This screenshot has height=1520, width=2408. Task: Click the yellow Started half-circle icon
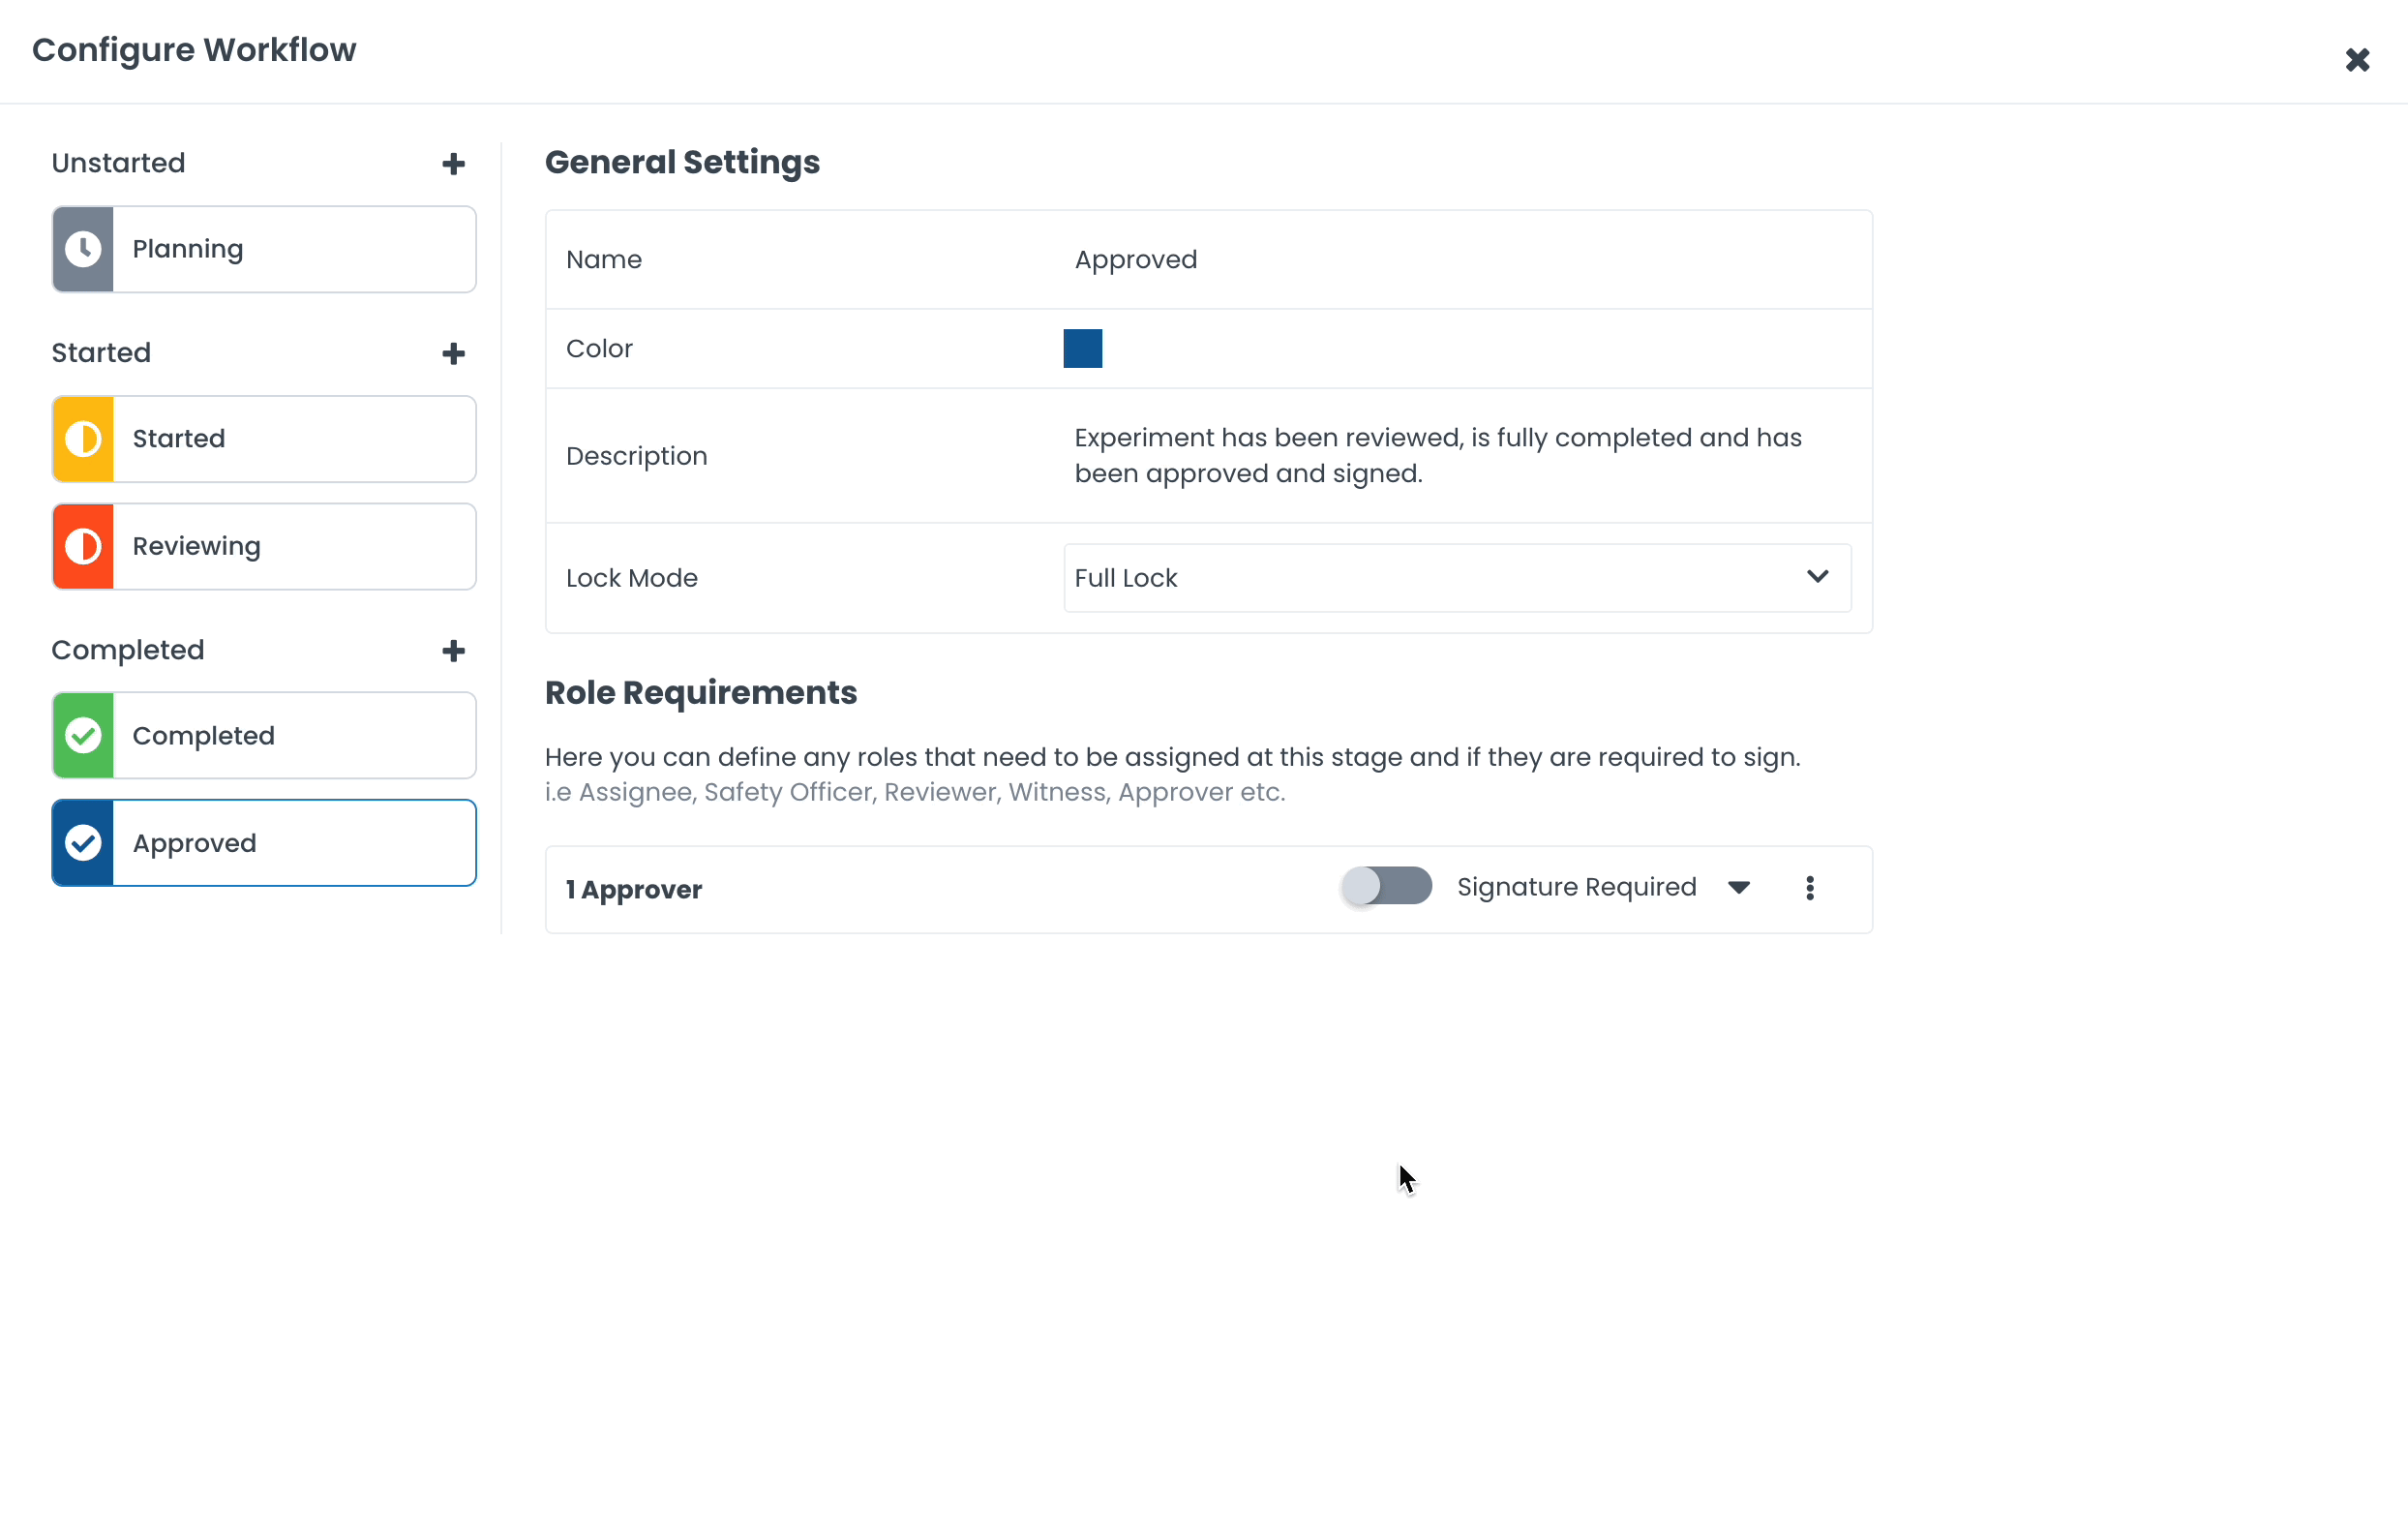(x=83, y=439)
